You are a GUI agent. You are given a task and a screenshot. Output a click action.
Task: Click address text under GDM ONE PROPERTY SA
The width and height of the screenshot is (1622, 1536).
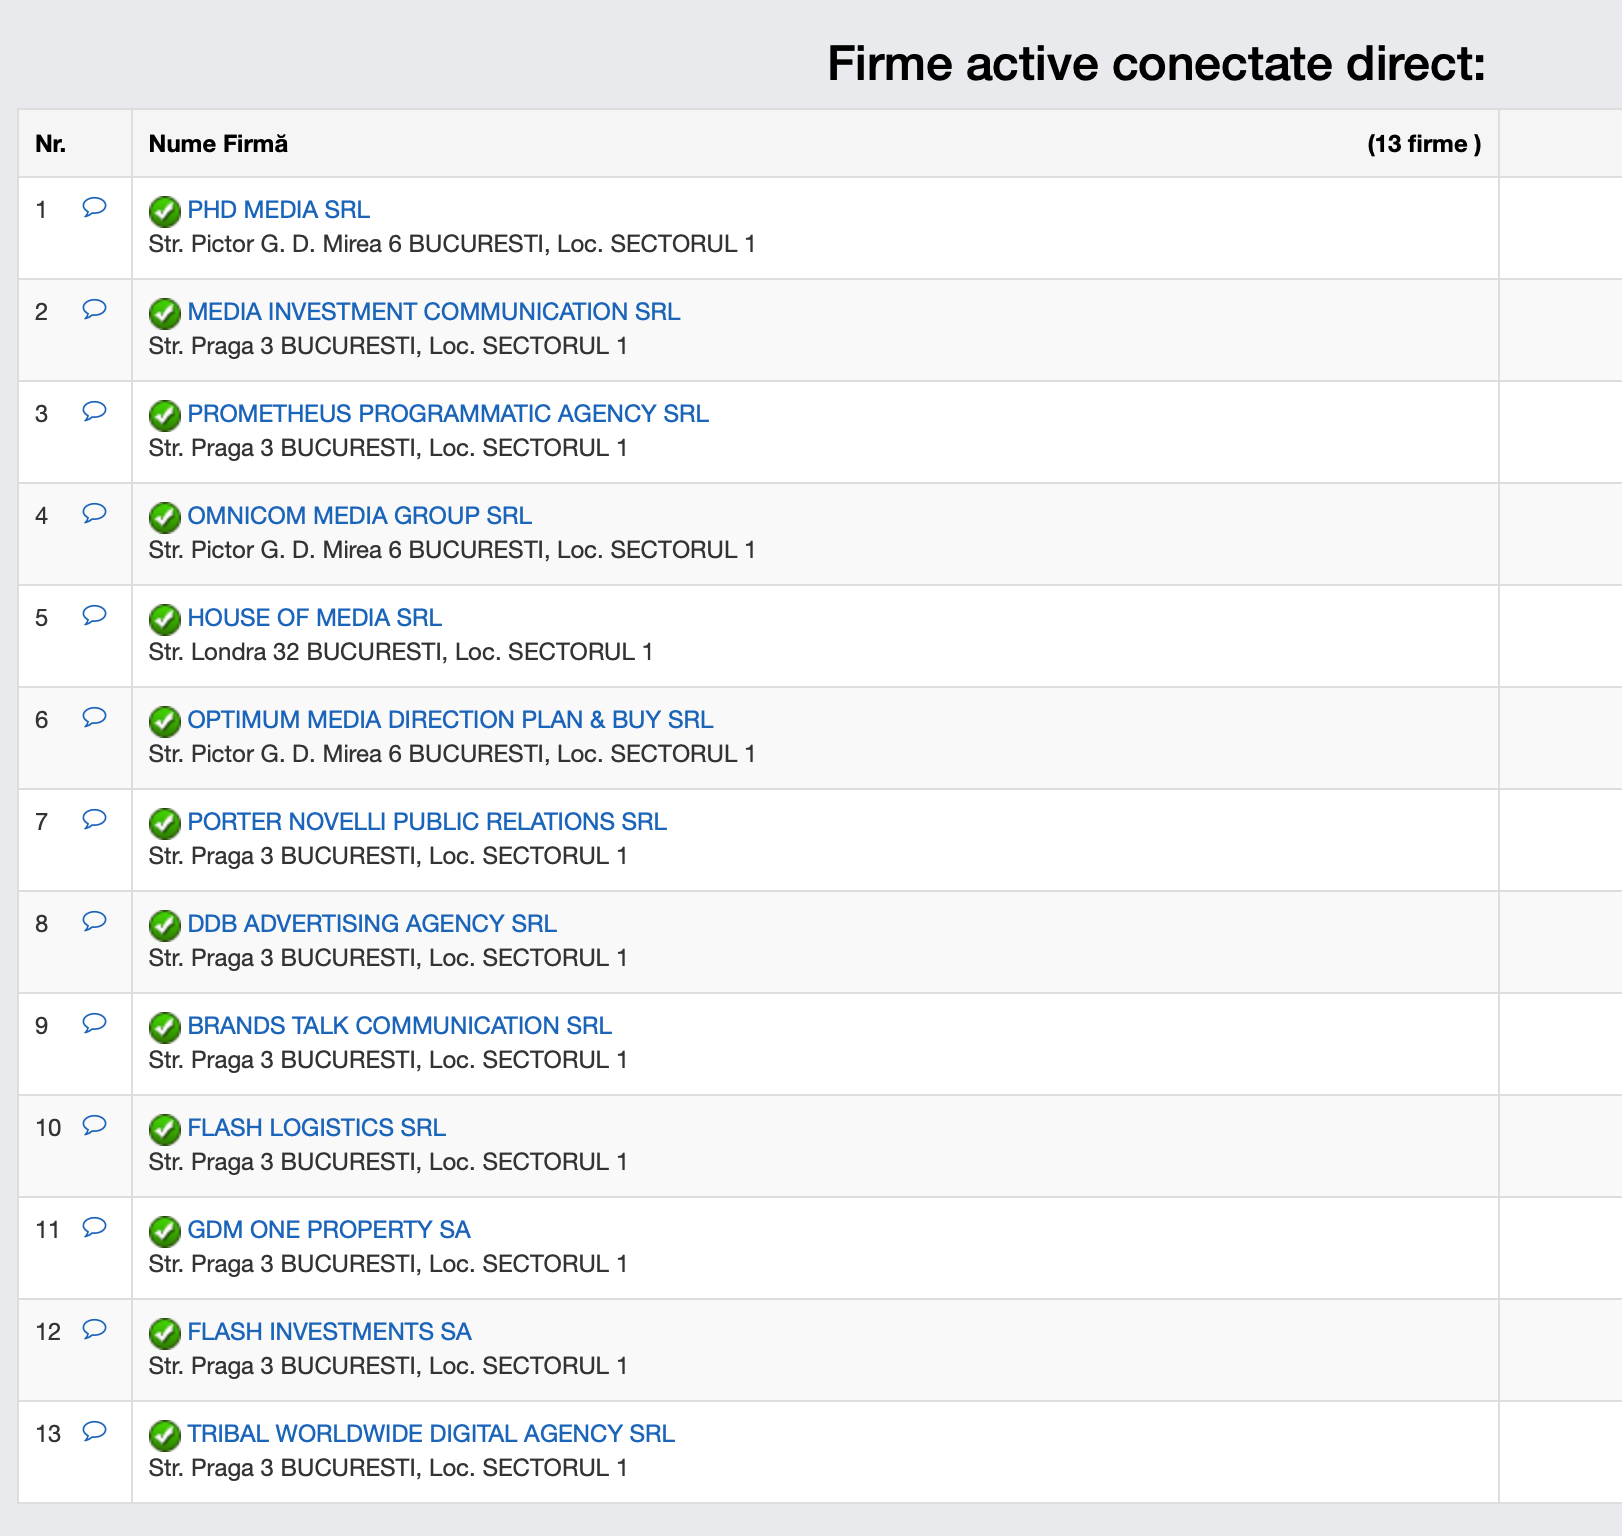point(388,1264)
